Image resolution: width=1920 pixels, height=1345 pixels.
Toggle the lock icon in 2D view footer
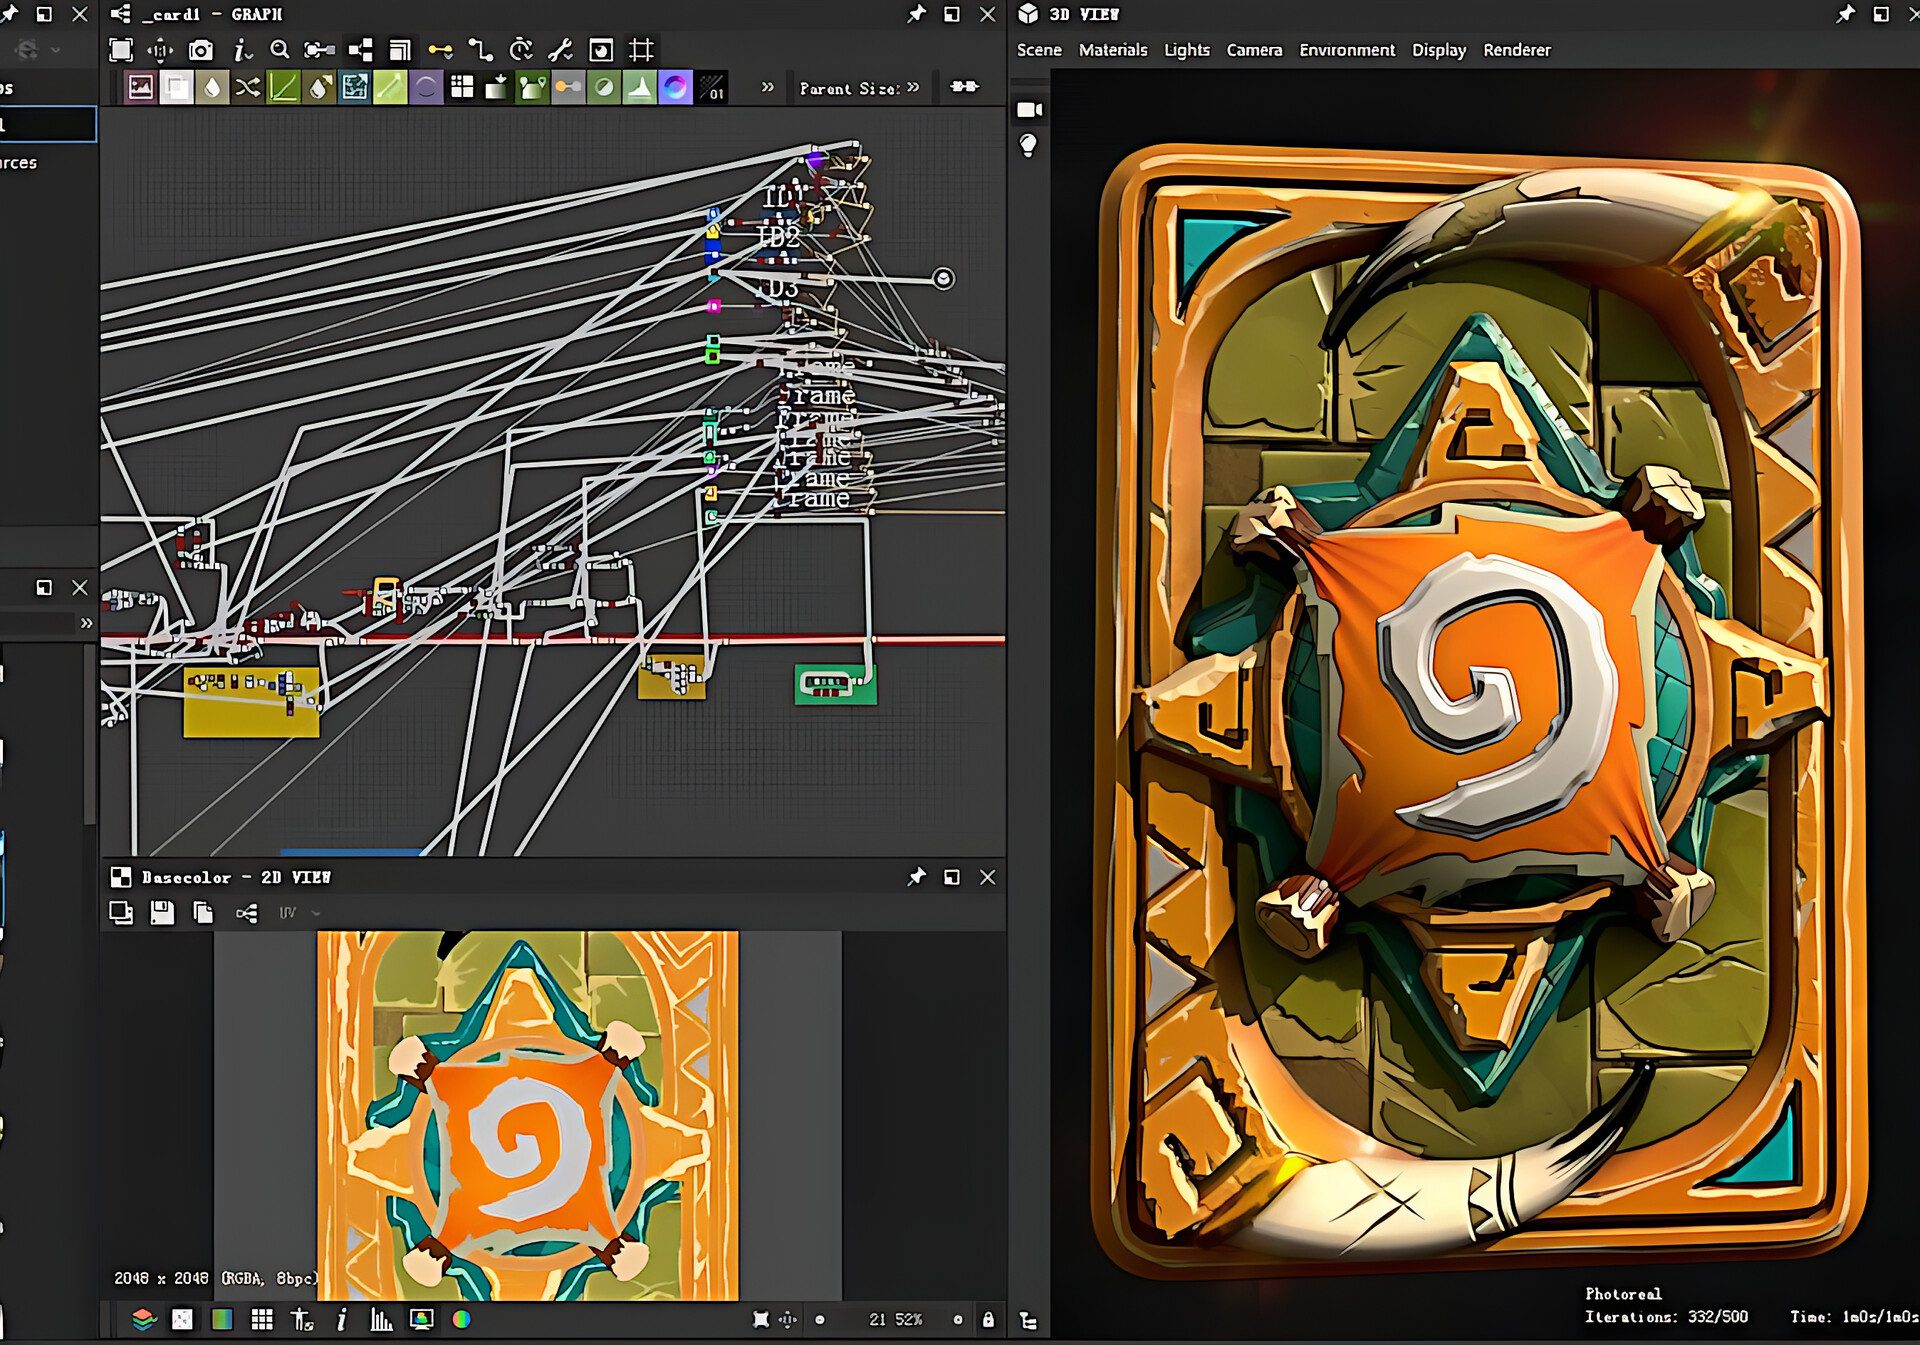pyautogui.click(x=988, y=1319)
